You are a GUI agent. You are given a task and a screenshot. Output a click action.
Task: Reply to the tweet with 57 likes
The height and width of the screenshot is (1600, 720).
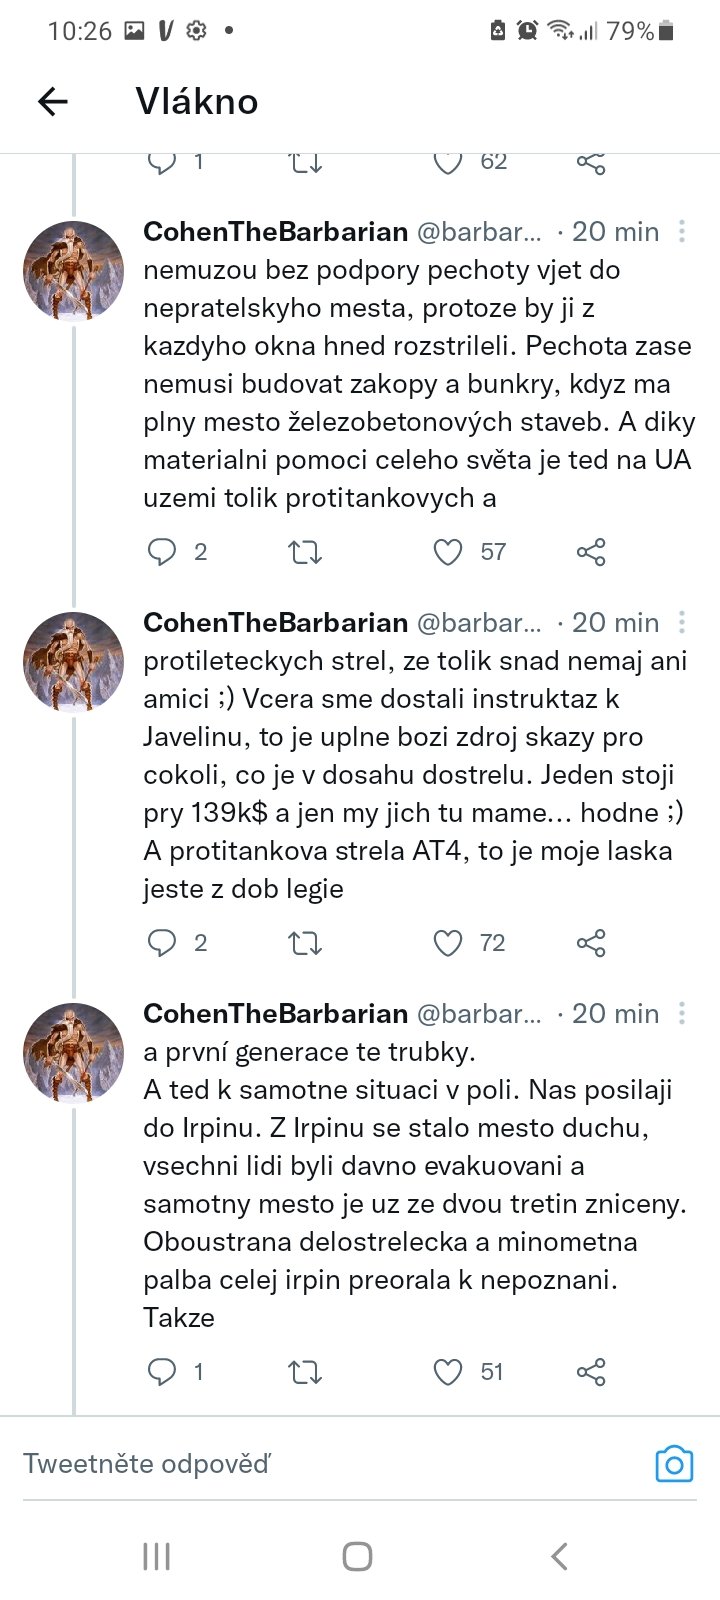(162, 552)
